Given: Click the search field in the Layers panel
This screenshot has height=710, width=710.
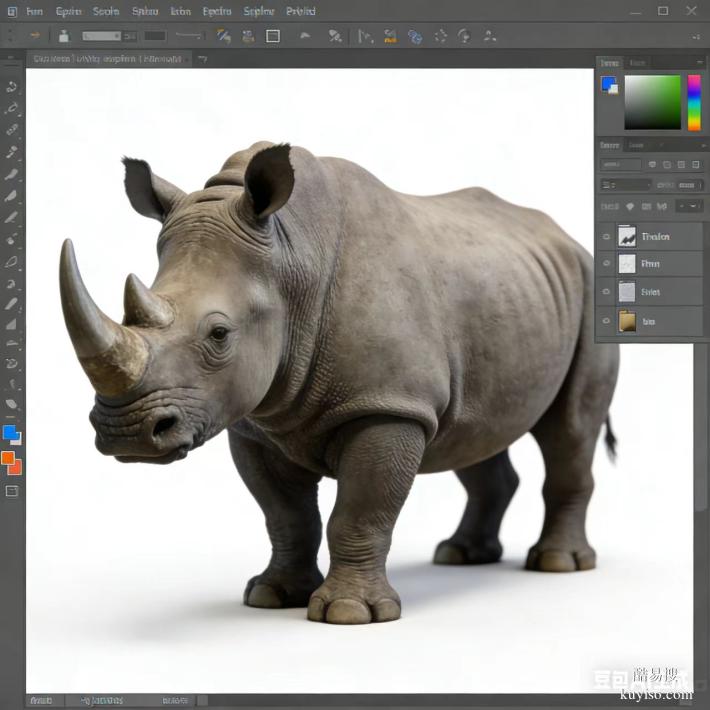Looking at the screenshot, I should click(621, 164).
